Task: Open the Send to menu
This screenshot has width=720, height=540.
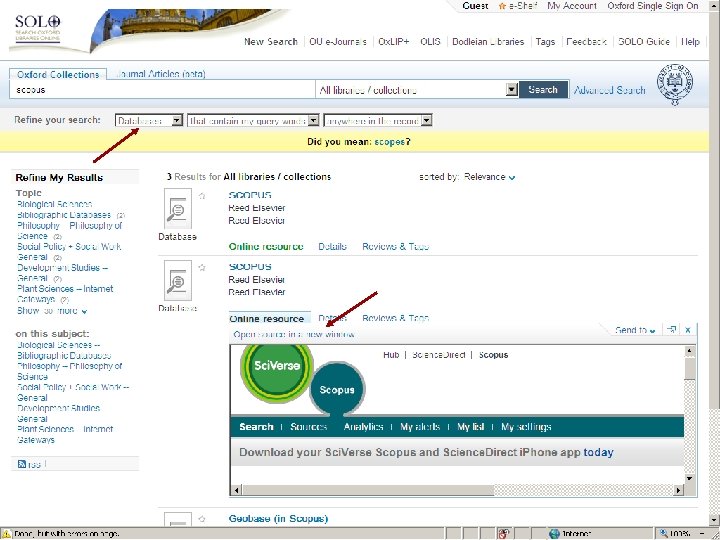Action: 635,330
